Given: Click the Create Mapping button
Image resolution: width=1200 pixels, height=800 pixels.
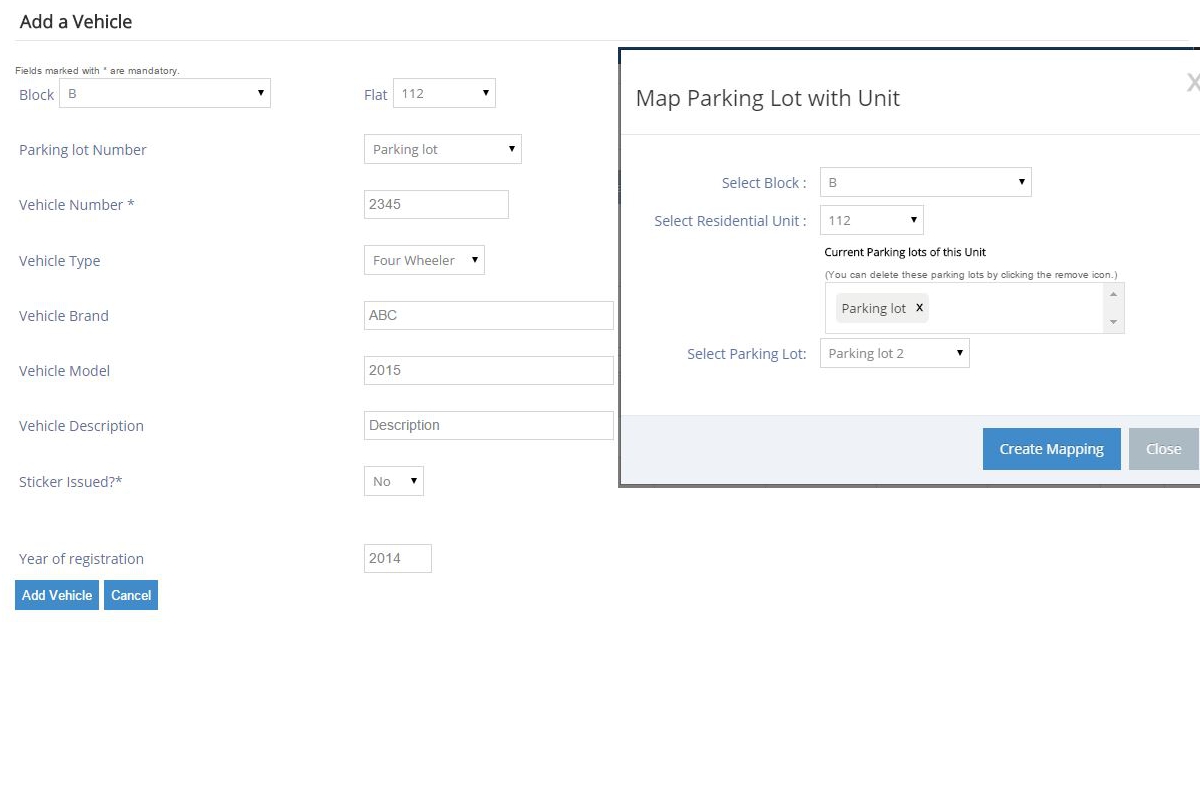Looking at the screenshot, I should coord(1051,449).
